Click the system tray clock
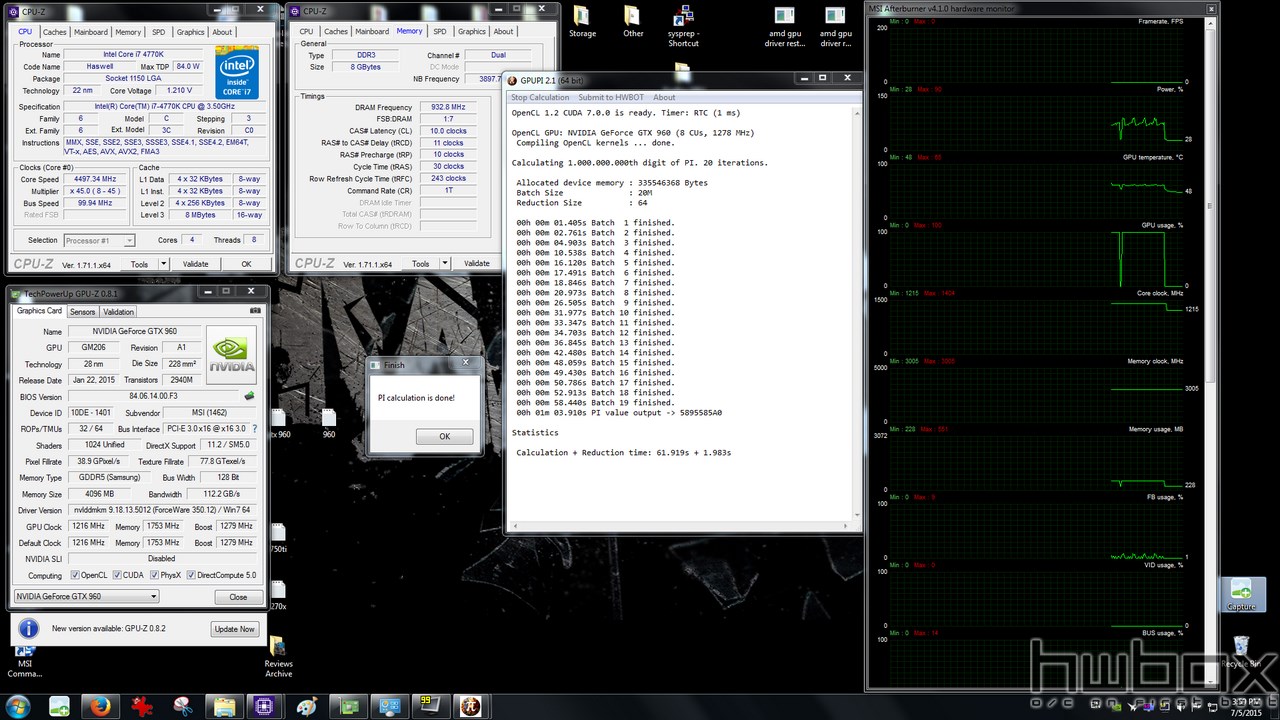The width and height of the screenshot is (1280, 720). 1244,706
